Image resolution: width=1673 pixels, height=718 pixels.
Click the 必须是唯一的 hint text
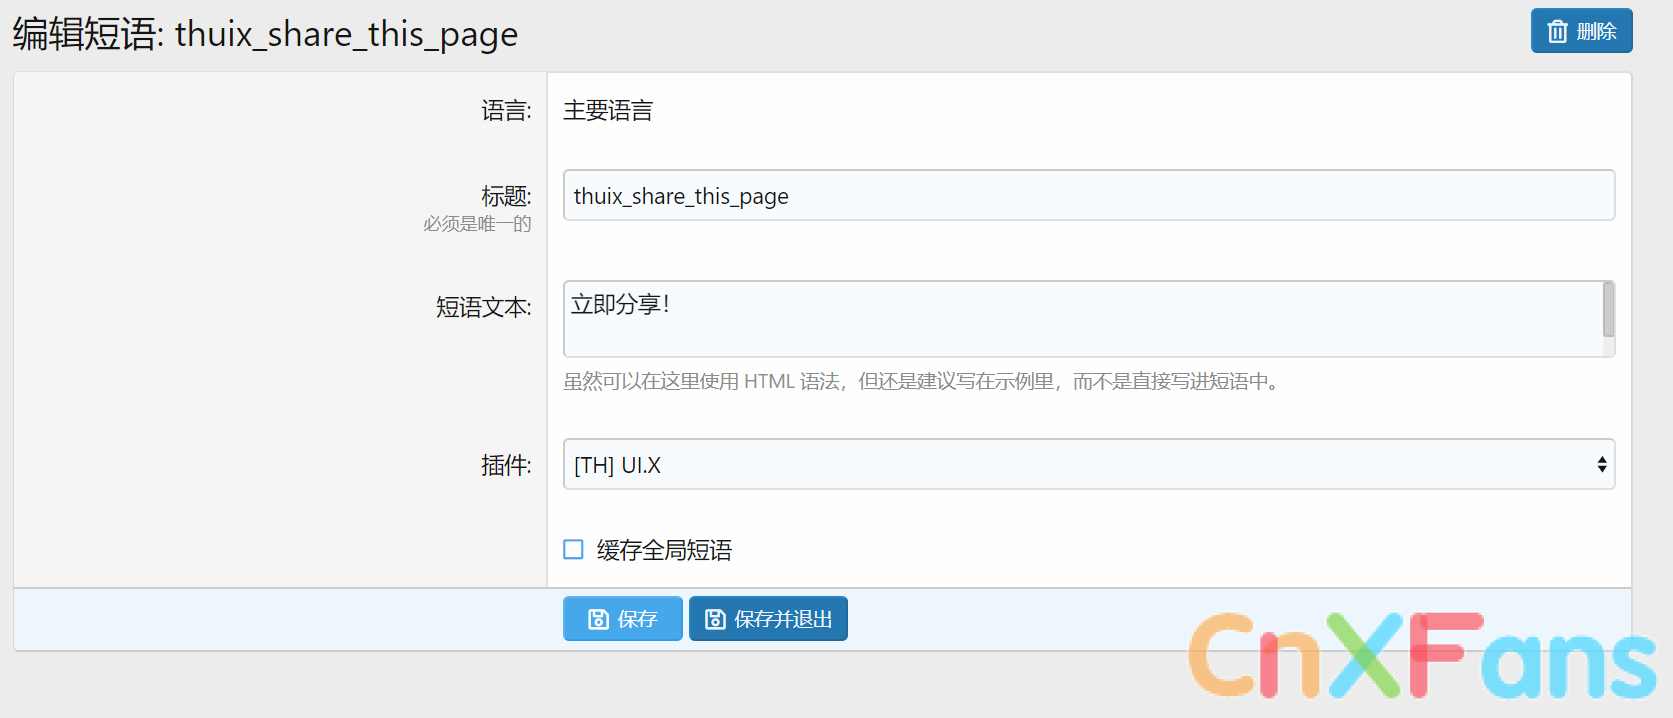tap(477, 224)
